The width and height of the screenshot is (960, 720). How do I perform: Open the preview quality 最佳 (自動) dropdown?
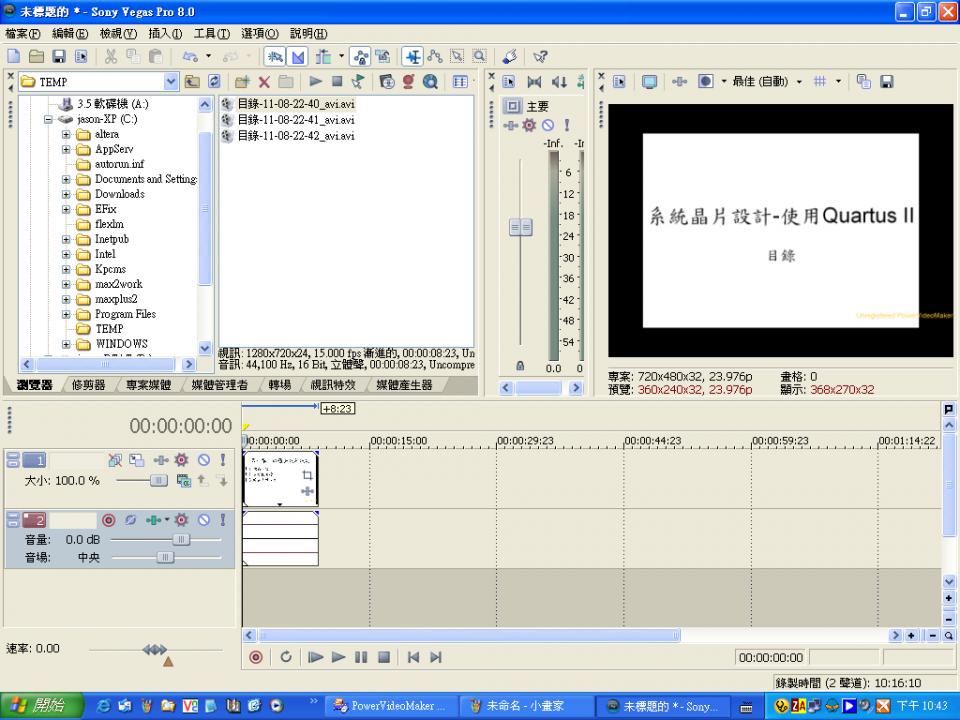pos(798,82)
